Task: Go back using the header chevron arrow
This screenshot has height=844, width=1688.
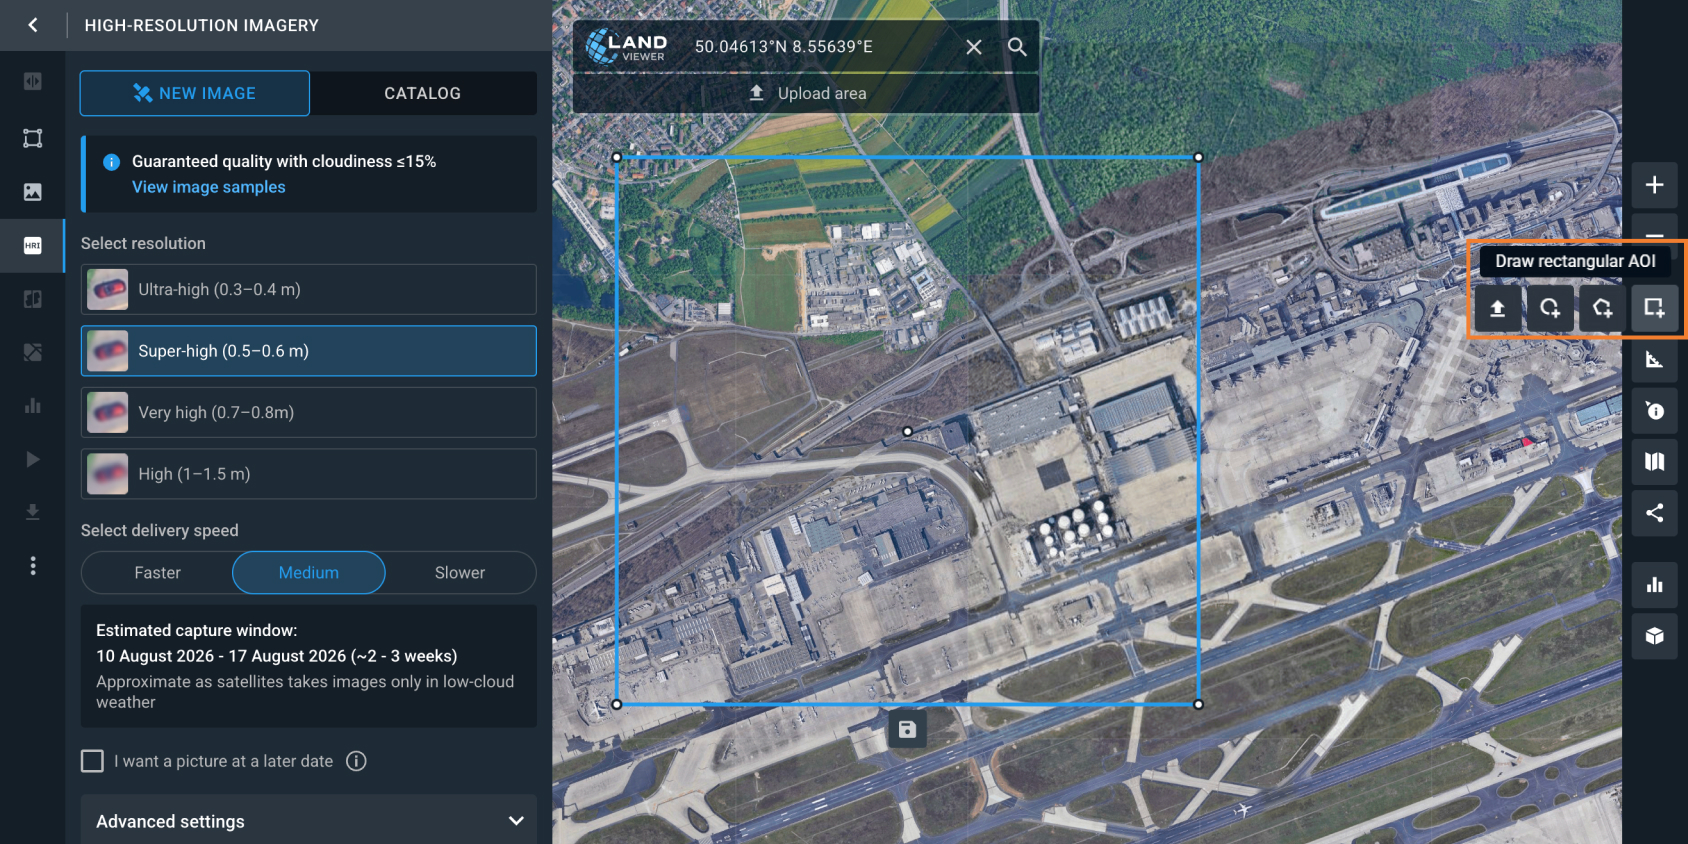Action: click(x=33, y=25)
